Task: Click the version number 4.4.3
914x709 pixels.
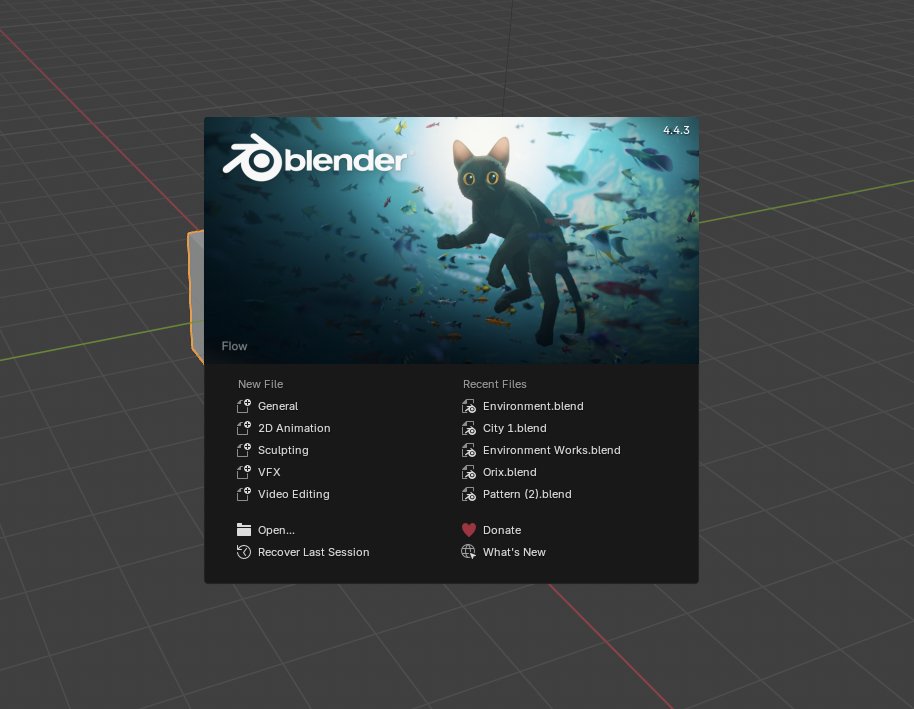Action: pos(678,130)
